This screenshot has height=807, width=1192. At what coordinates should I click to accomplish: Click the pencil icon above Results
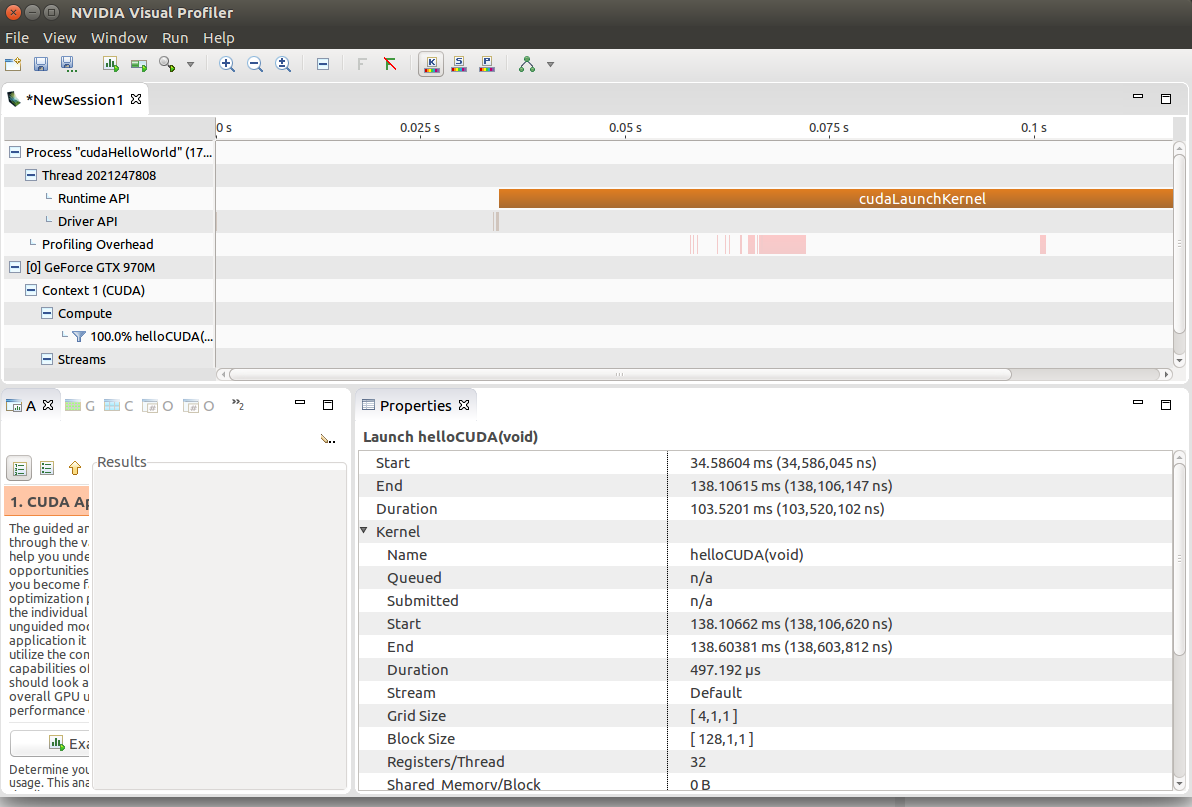[x=328, y=438]
